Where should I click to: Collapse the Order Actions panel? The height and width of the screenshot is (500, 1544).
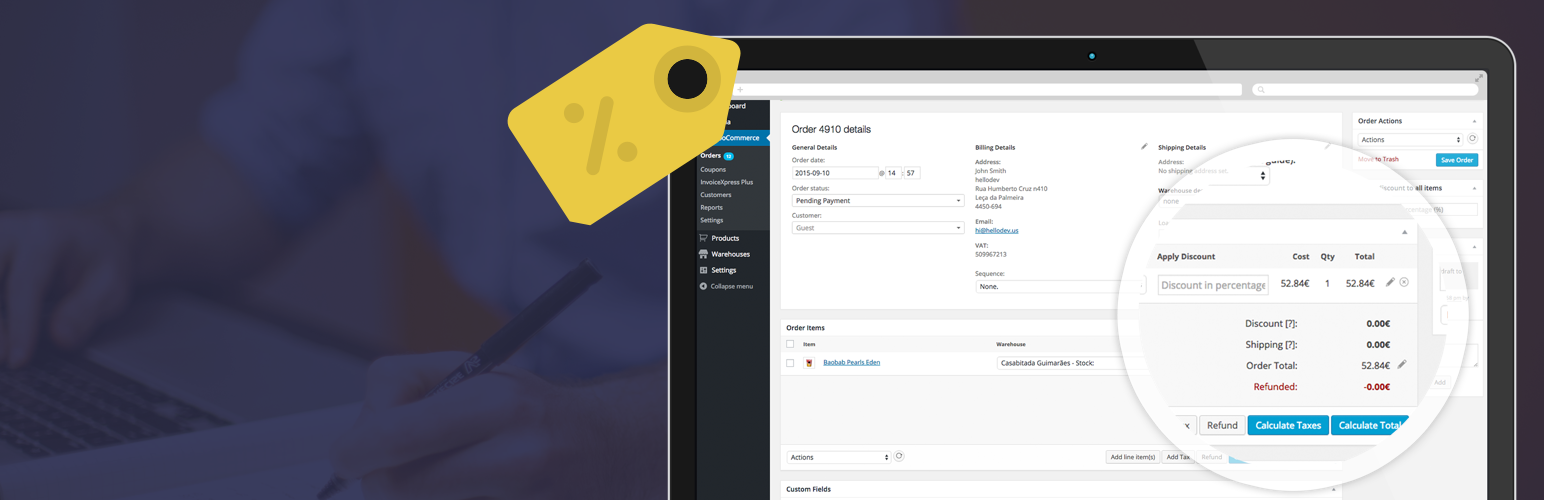pyautogui.click(x=1472, y=121)
